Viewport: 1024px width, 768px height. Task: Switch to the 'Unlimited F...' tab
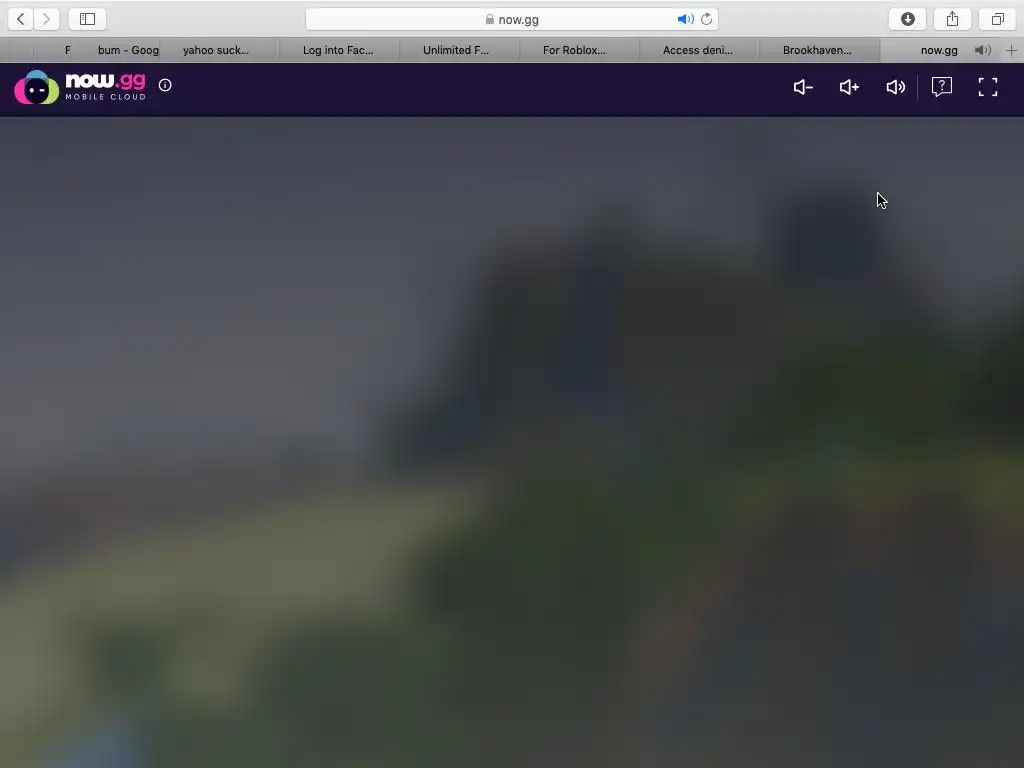click(x=456, y=50)
